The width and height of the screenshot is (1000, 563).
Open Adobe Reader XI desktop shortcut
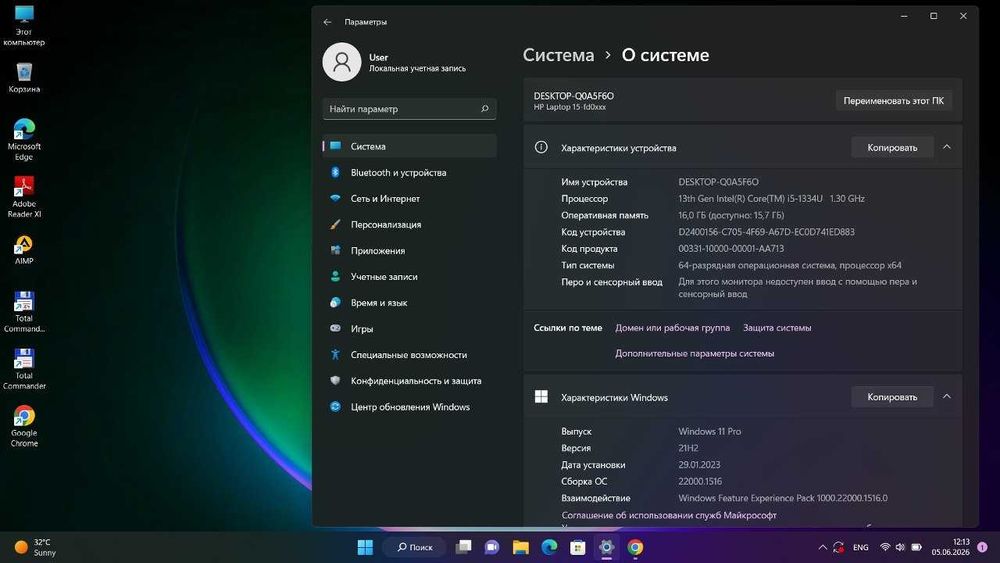point(24,197)
